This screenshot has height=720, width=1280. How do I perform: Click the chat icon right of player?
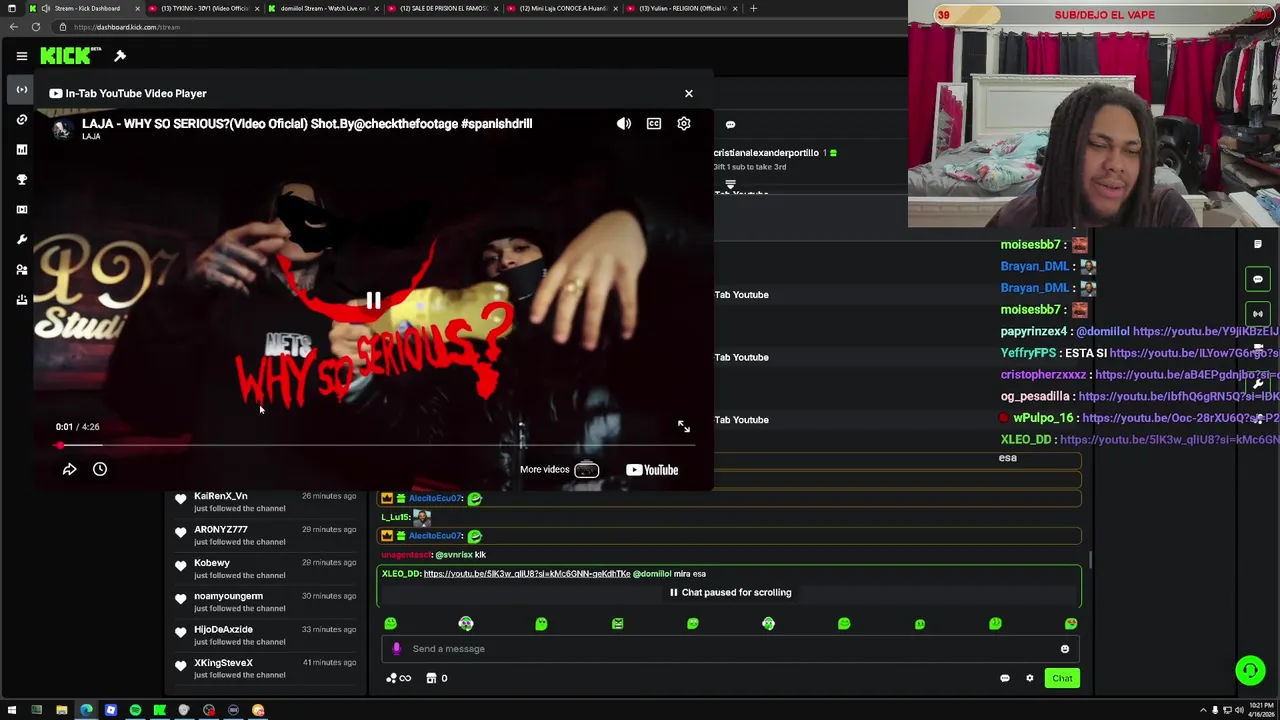pos(730,125)
